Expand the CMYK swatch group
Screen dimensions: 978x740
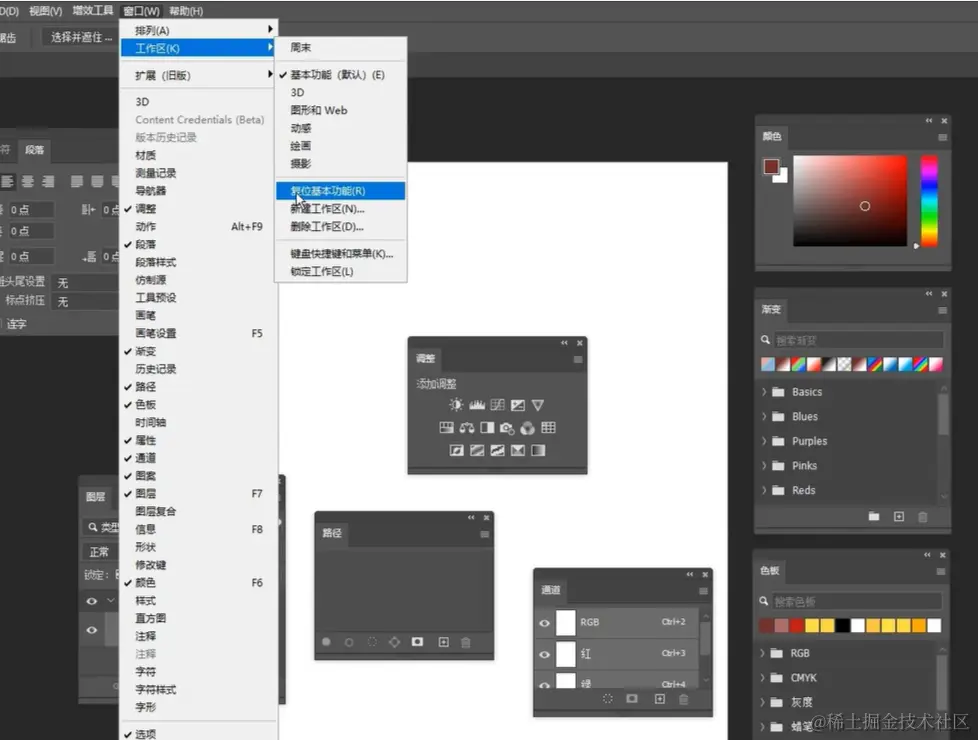pos(765,677)
